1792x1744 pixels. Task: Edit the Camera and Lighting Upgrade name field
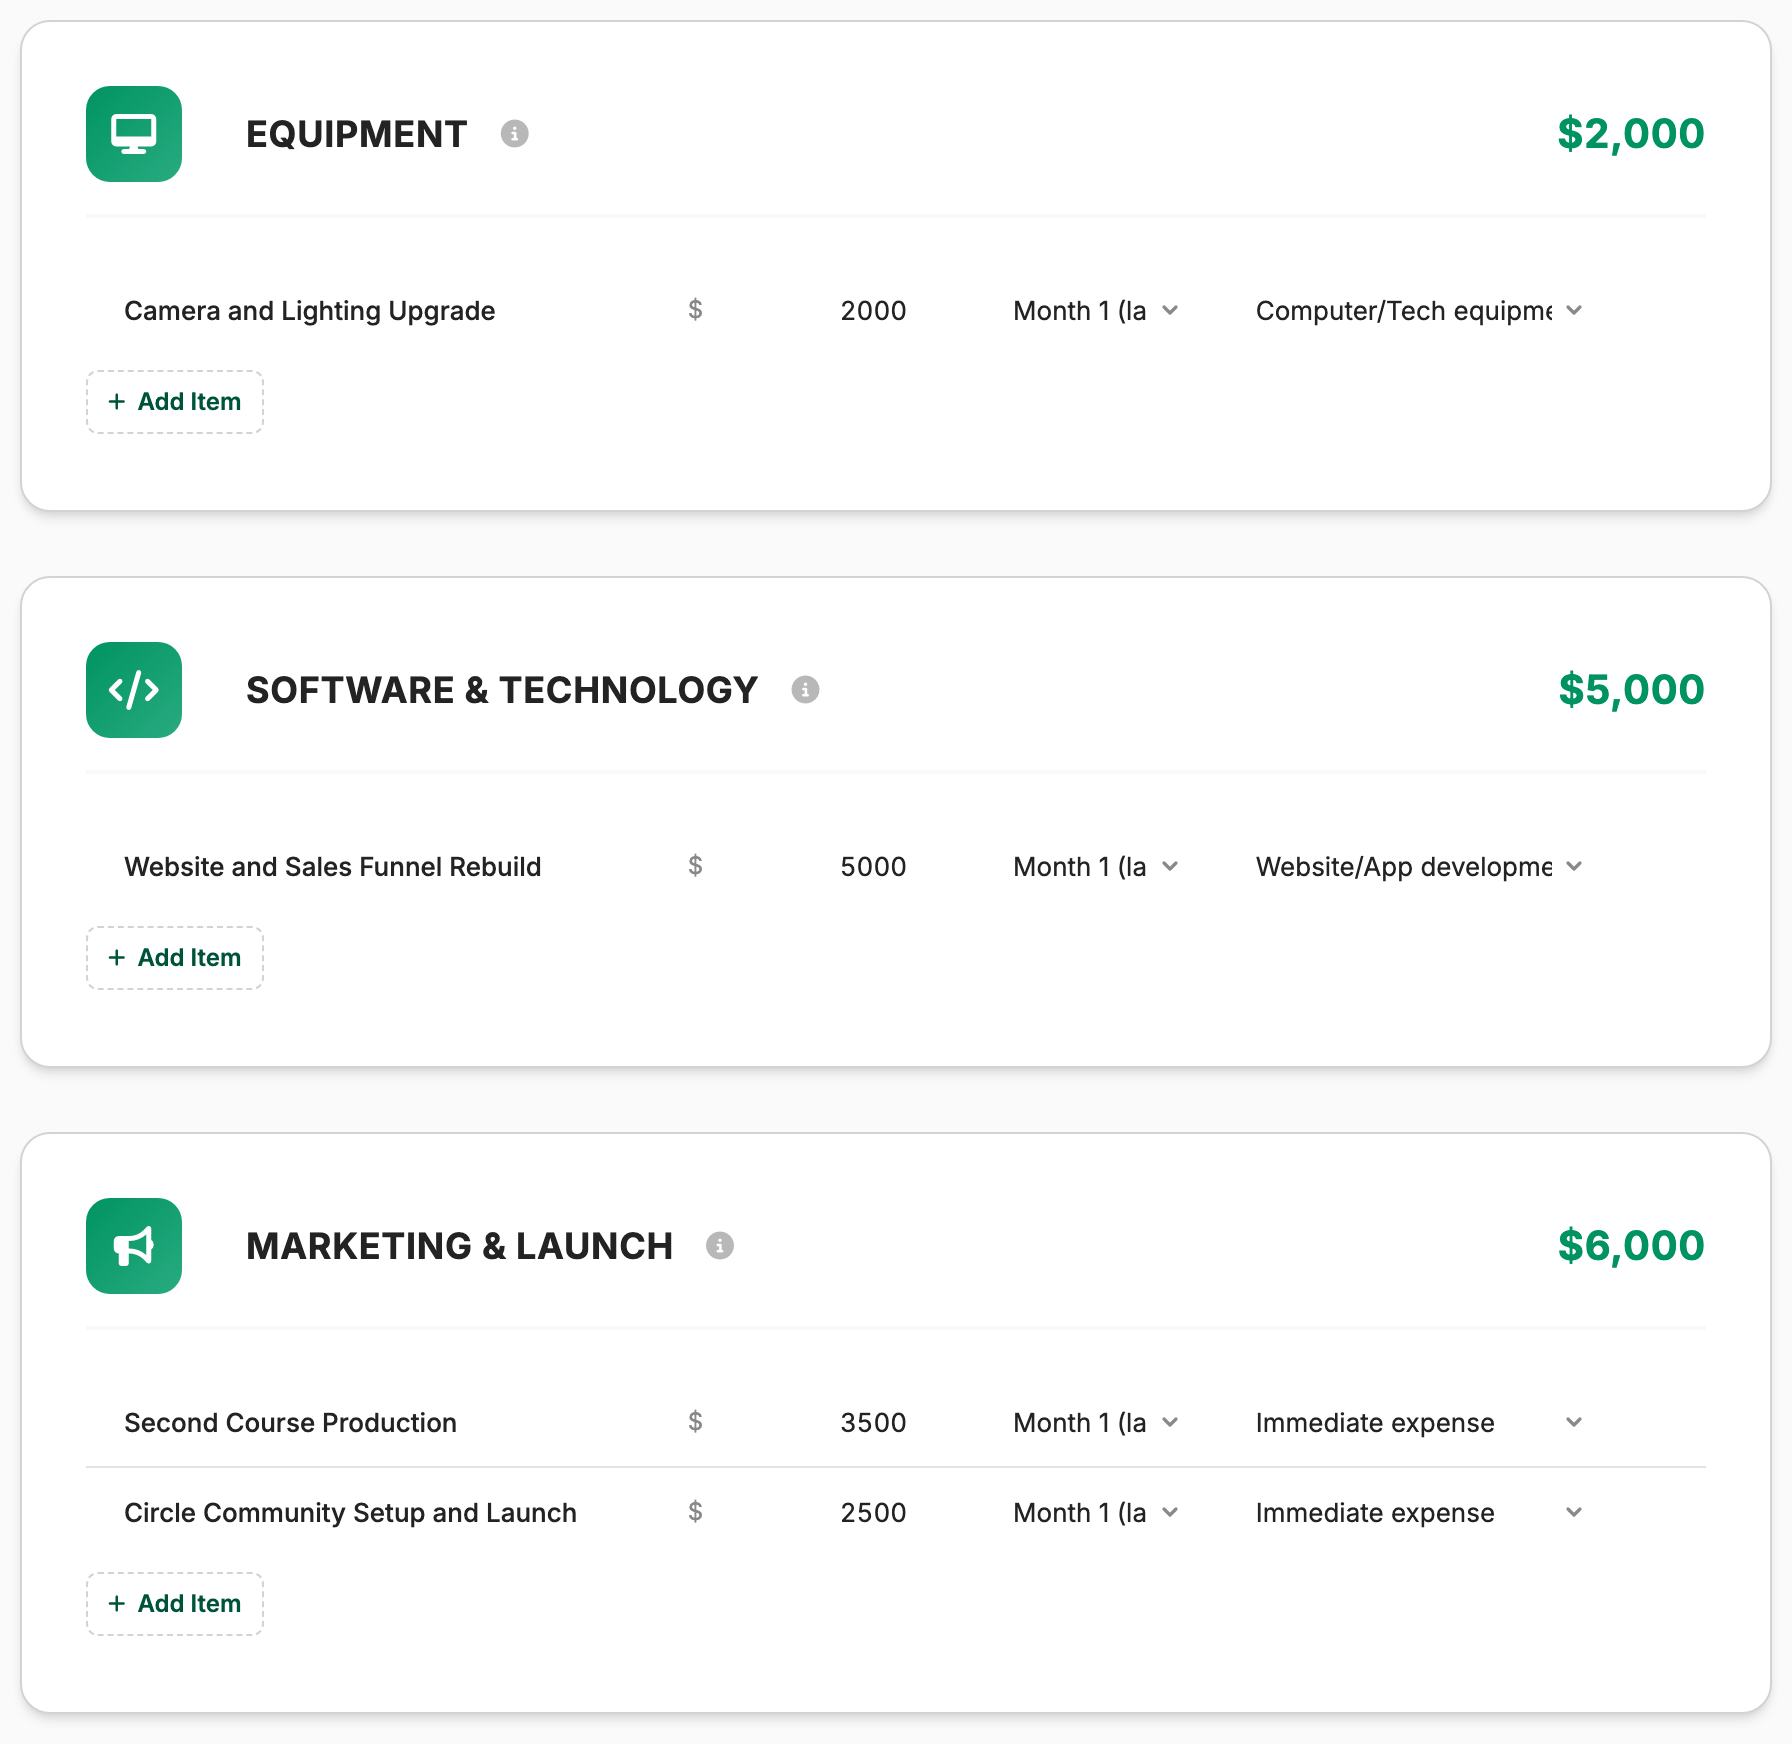click(x=385, y=311)
